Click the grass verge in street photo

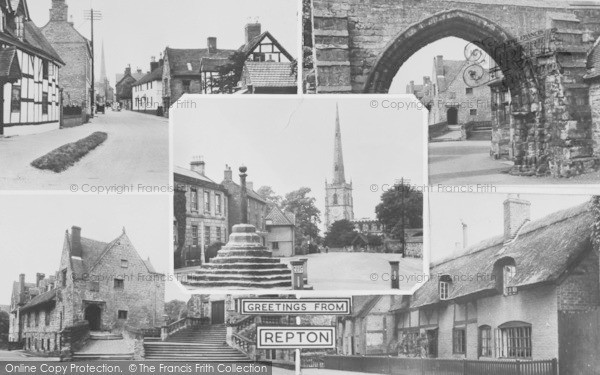[70, 152]
